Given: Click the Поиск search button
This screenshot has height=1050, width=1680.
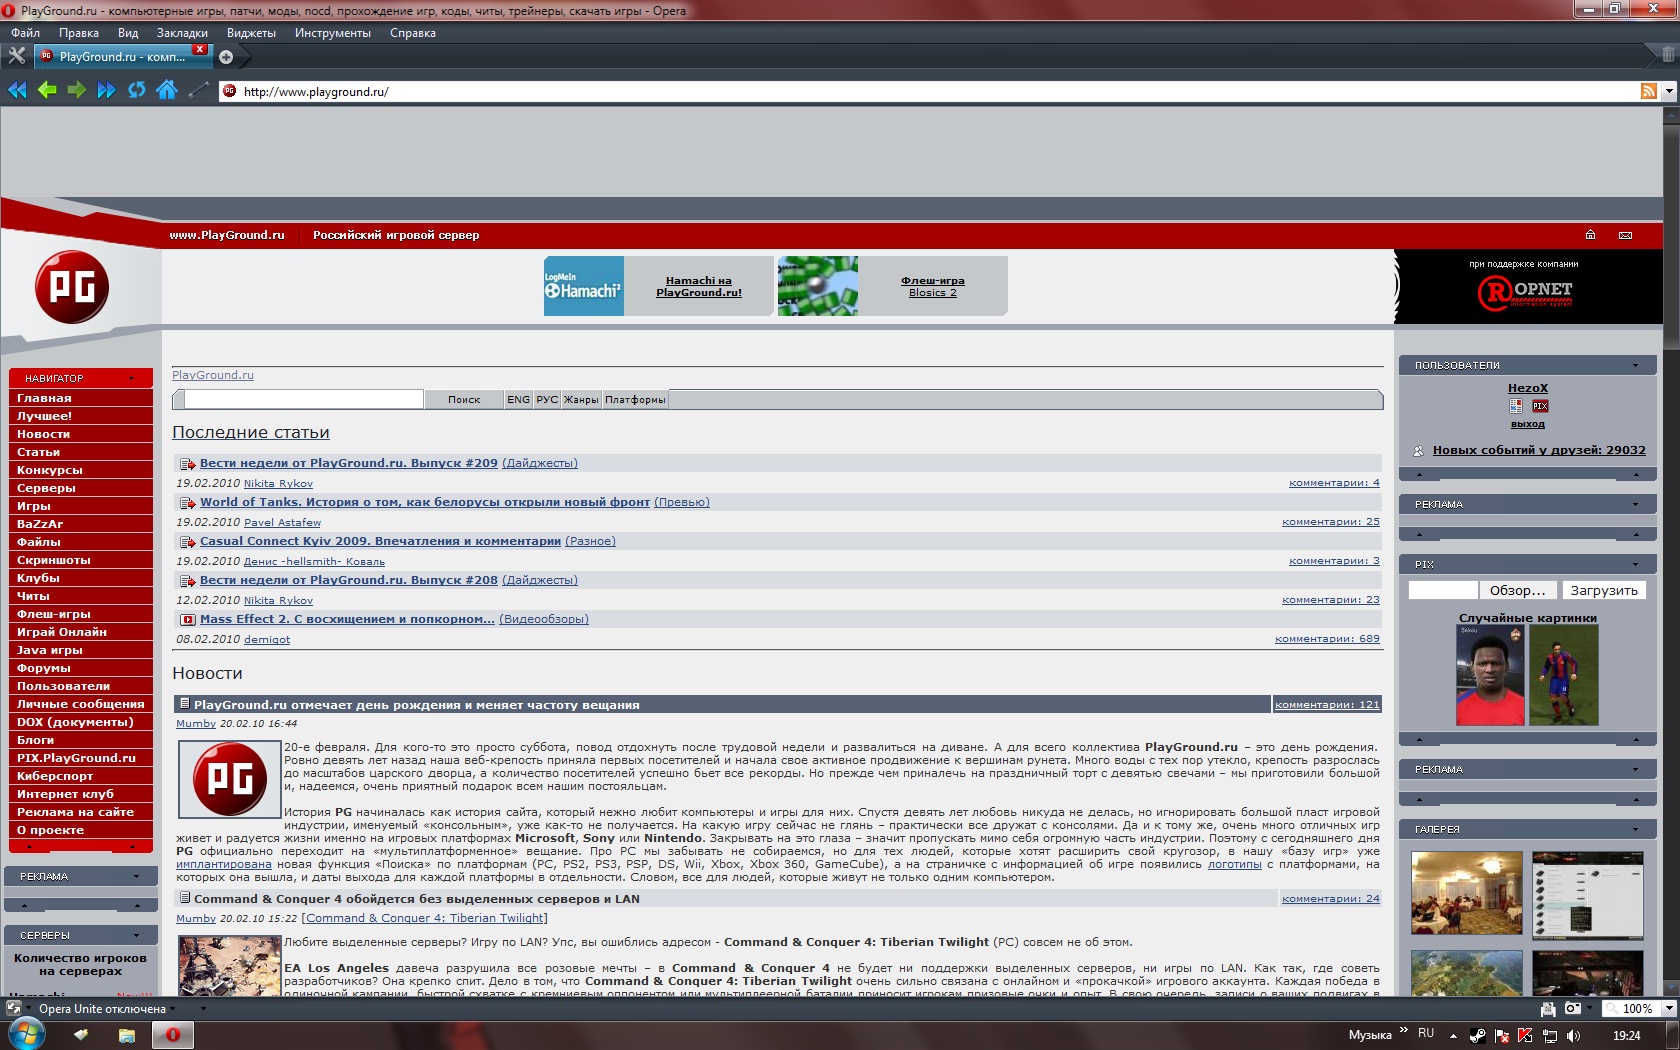Looking at the screenshot, I should tap(464, 400).
